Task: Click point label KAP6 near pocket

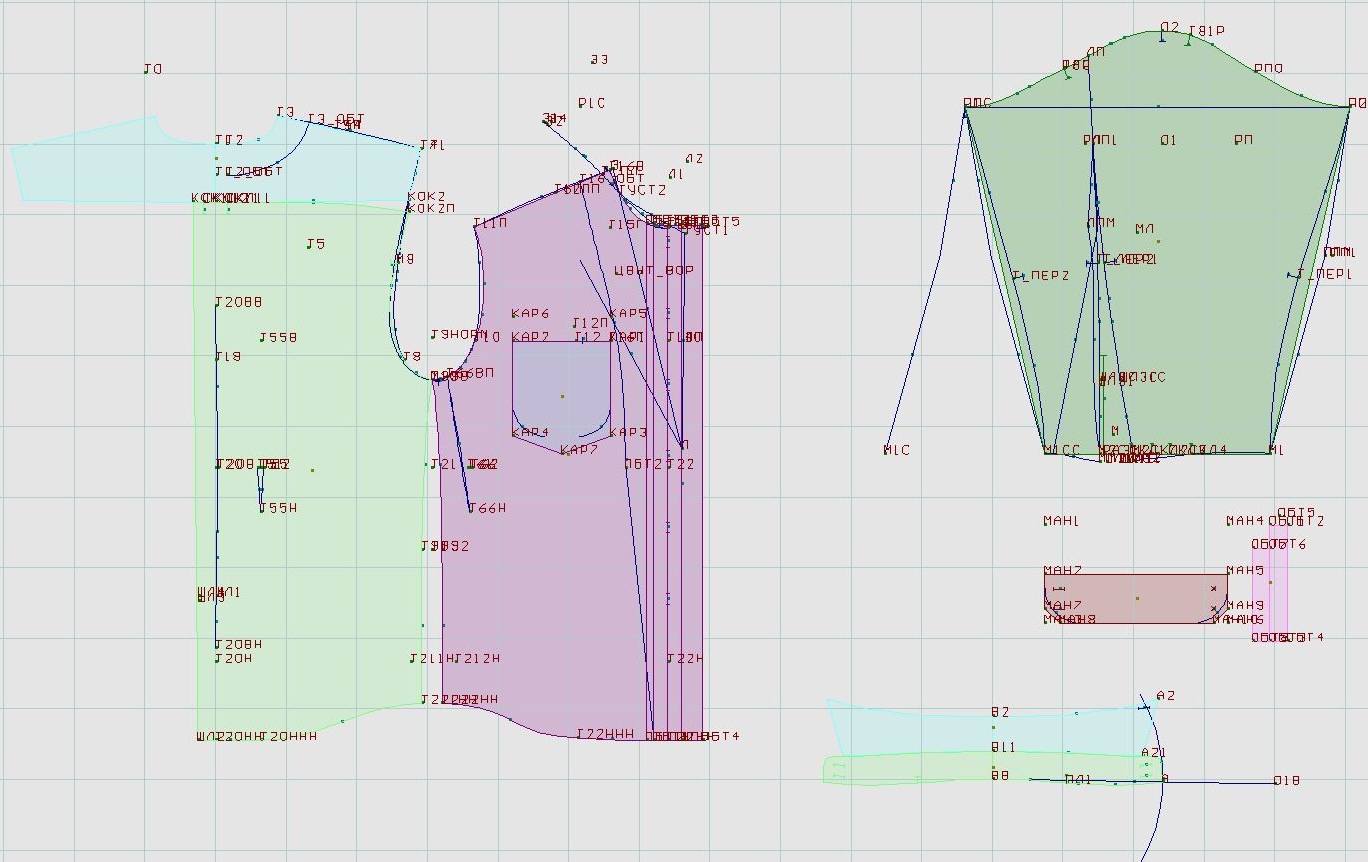Action: click(x=530, y=314)
